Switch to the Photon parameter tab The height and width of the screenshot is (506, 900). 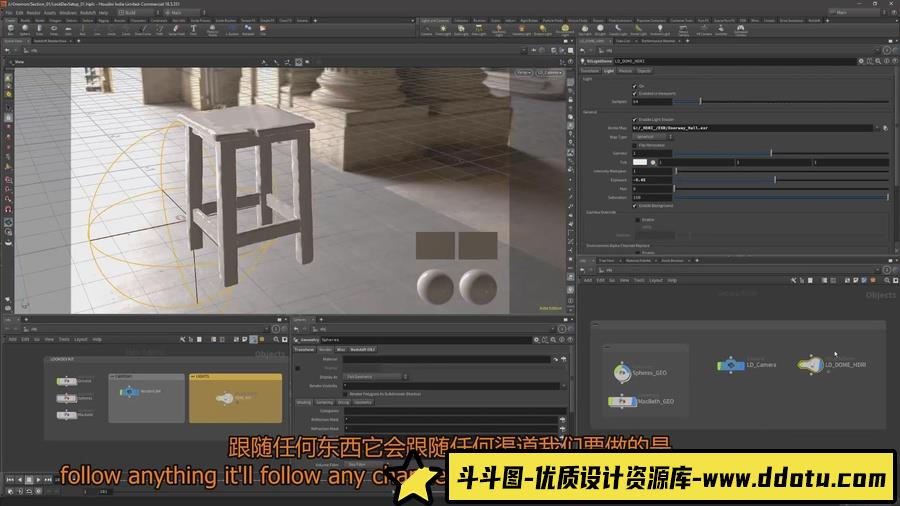(x=625, y=71)
